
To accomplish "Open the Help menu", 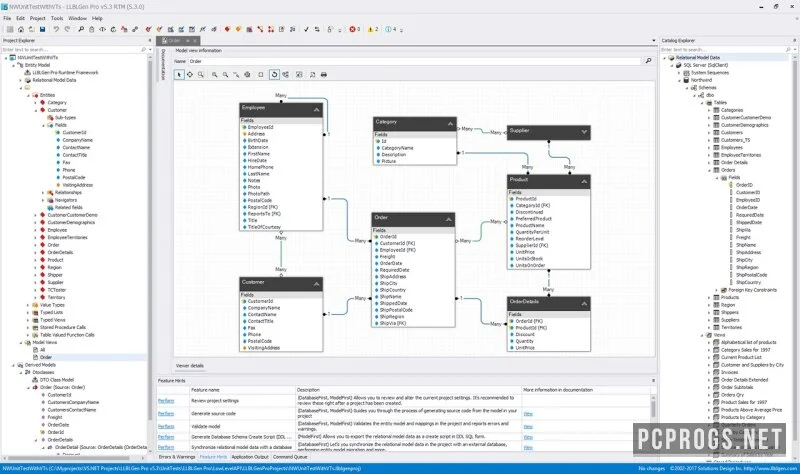I will coord(97,18).
